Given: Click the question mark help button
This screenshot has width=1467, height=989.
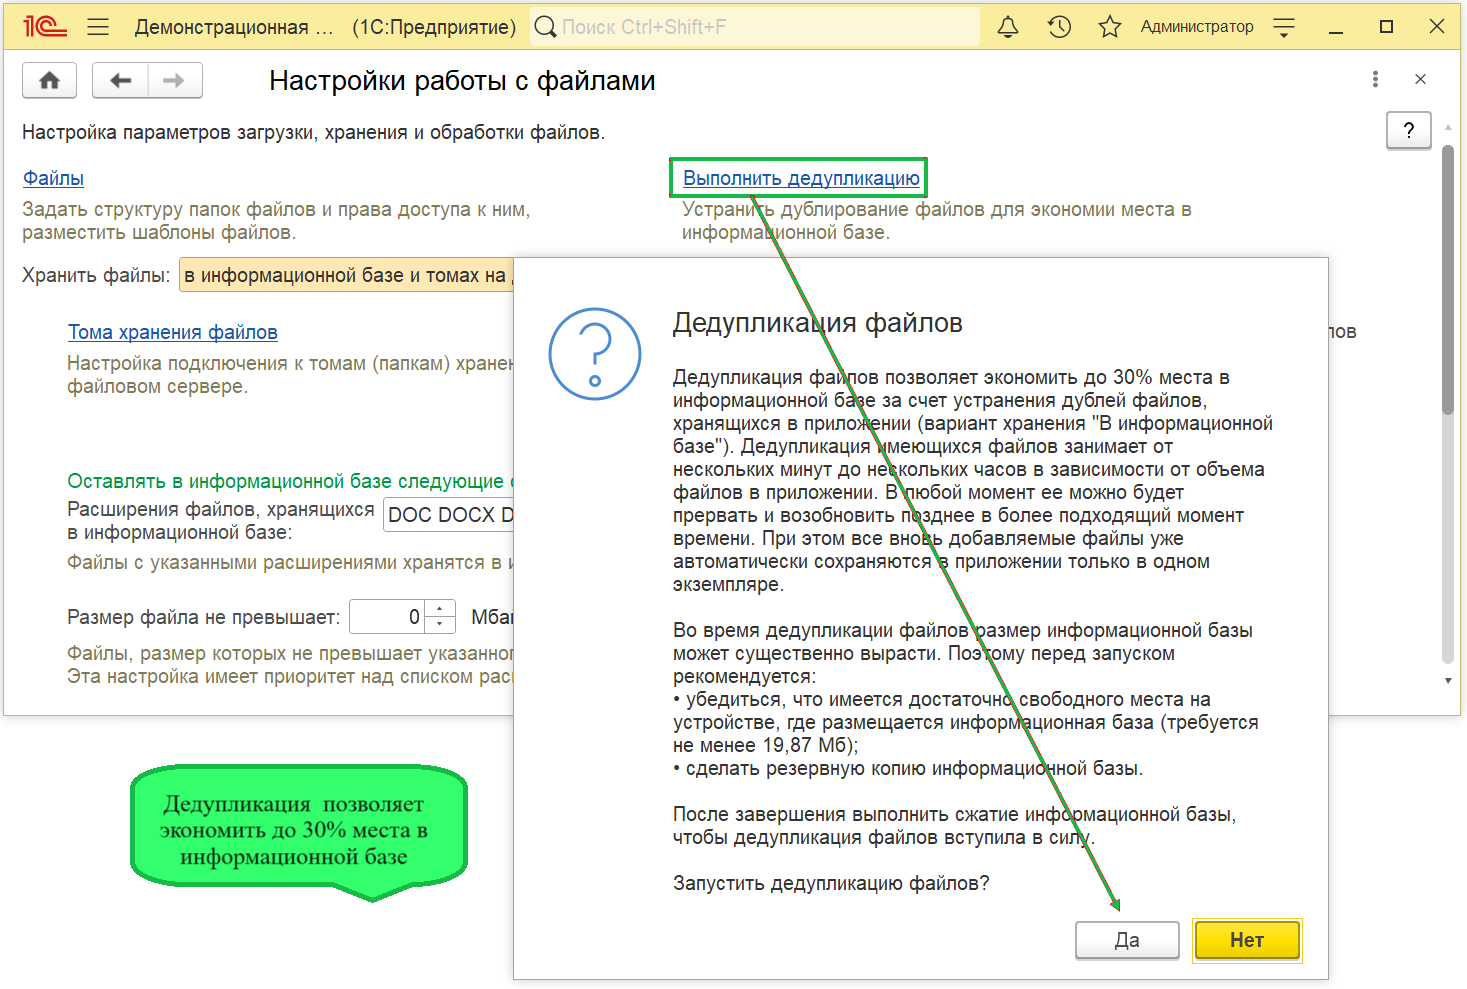Looking at the screenshot, I should click(x=1408, y=130).
